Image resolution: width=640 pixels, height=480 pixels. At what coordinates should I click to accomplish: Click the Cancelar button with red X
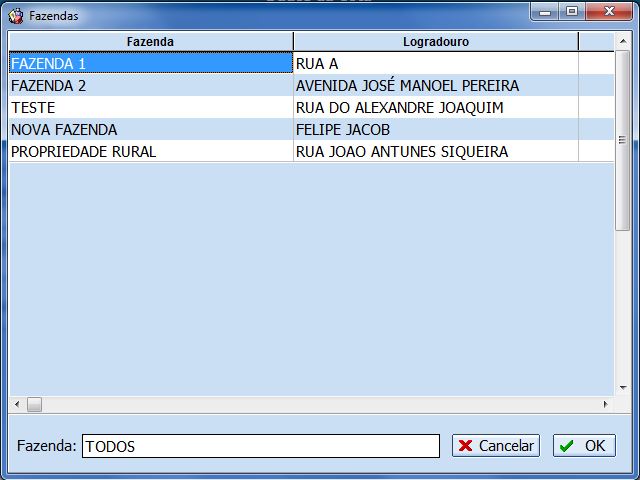click(495, 446)
